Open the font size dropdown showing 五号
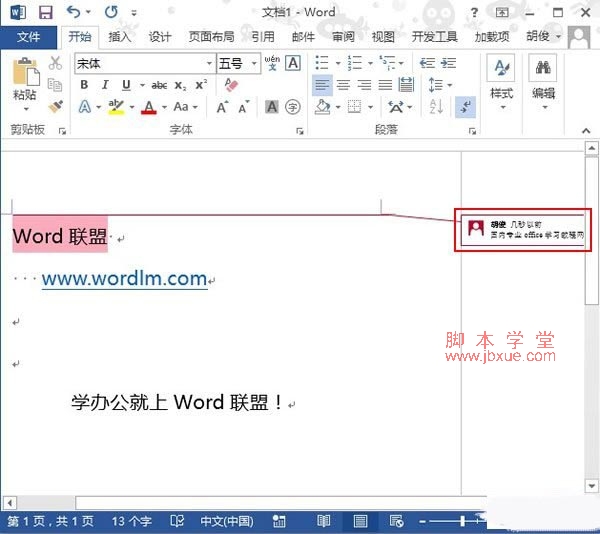Screen dimensions: 600x534 tap(238, 63)
